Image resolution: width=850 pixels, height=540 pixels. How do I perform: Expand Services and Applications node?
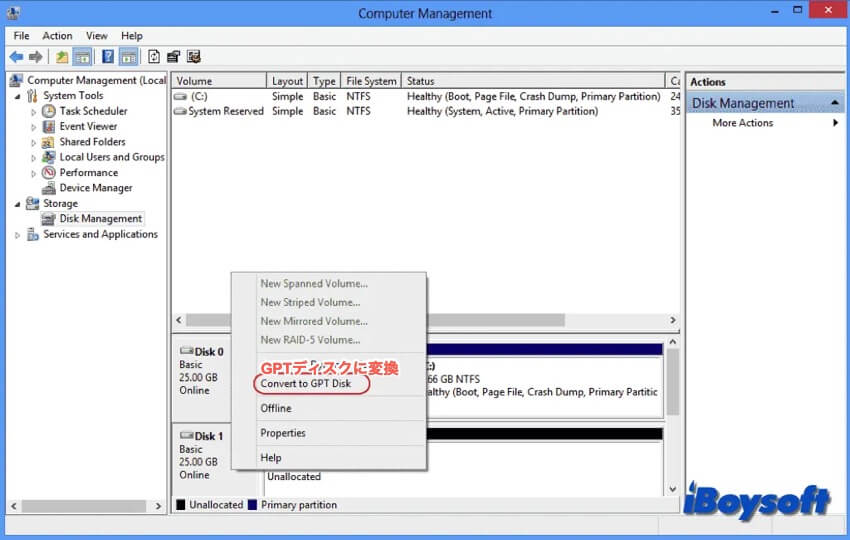pos(17,235)
